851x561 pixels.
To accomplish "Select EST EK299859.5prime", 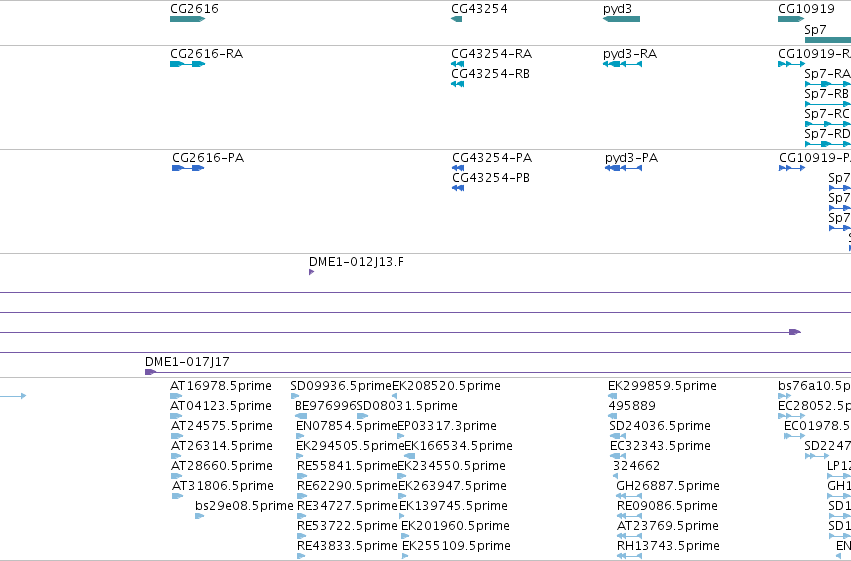I will click(662, 386).
